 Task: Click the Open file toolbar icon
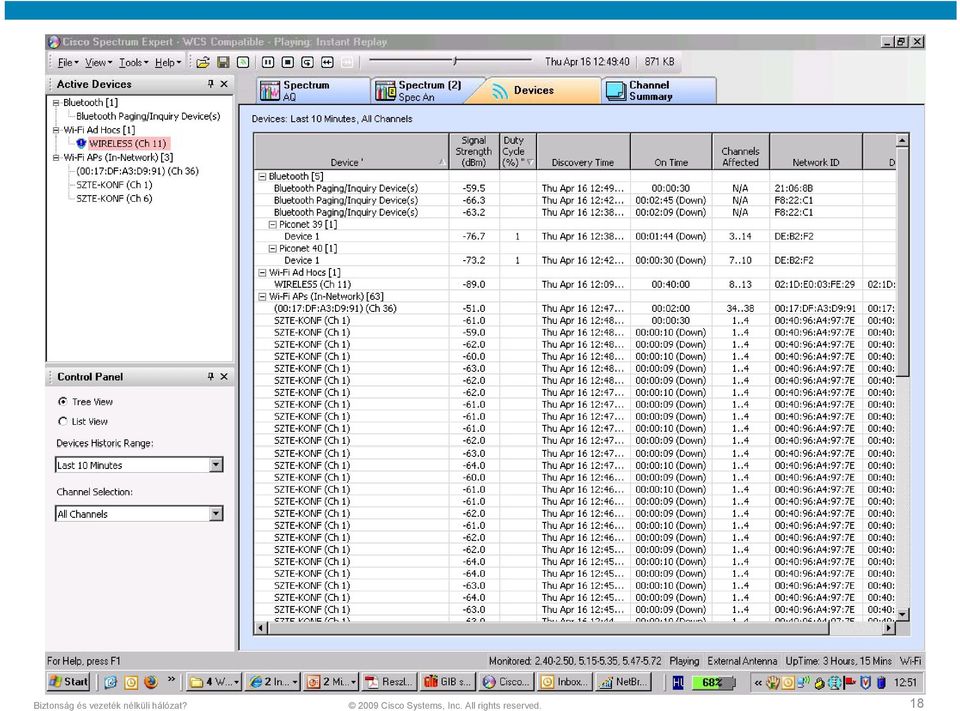203,62
